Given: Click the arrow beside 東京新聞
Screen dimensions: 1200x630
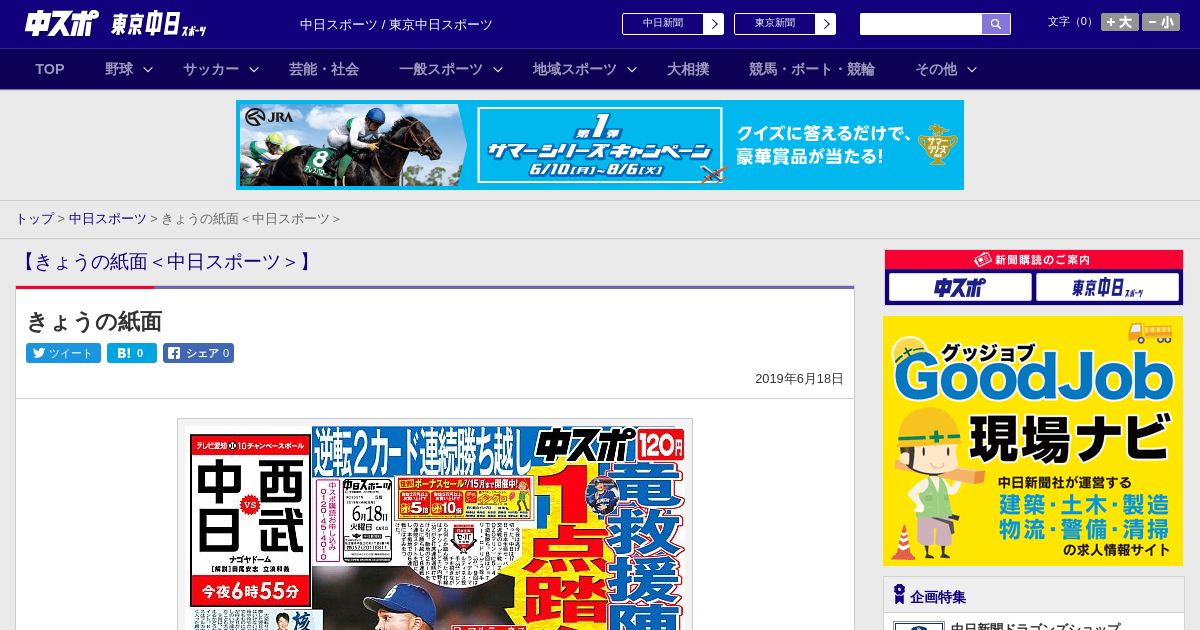Looking at the screenshot, I should coord(826,24).
